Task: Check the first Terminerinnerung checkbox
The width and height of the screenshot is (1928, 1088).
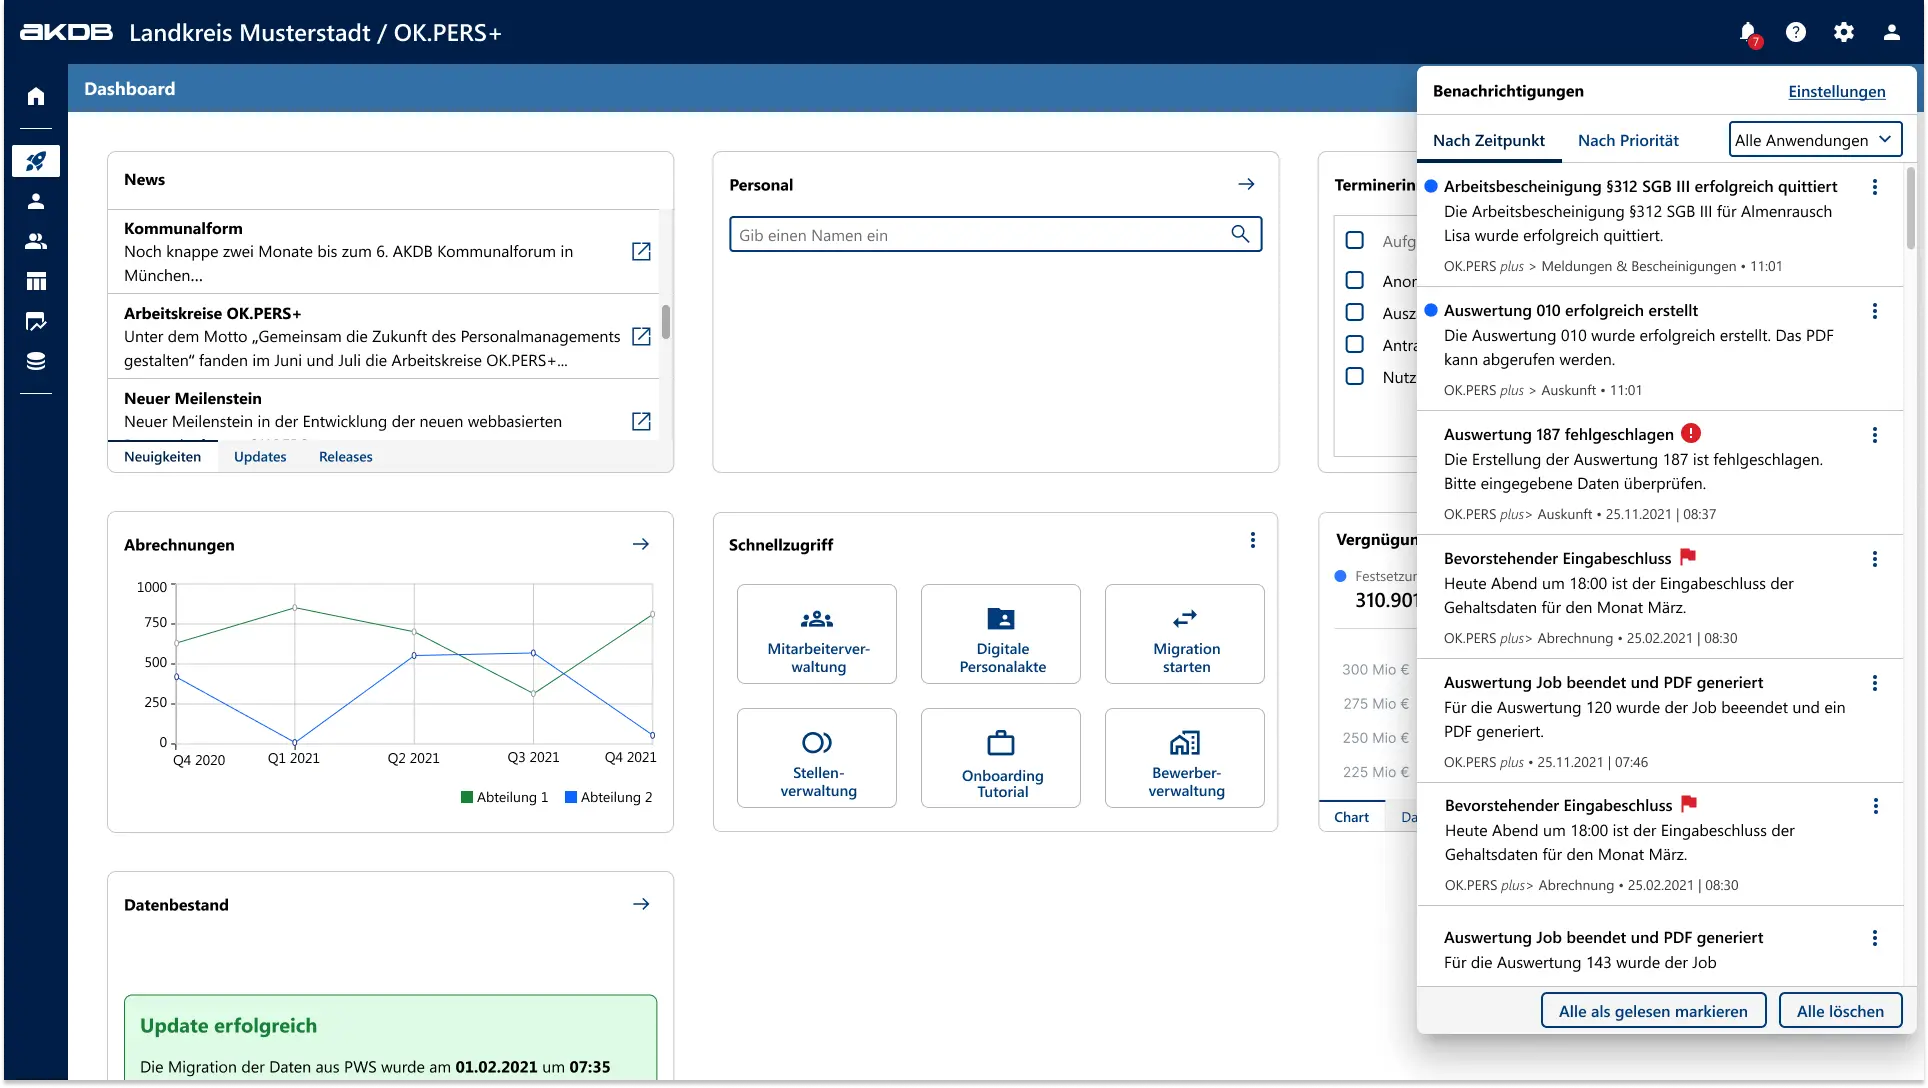Action: [1355, 240]
